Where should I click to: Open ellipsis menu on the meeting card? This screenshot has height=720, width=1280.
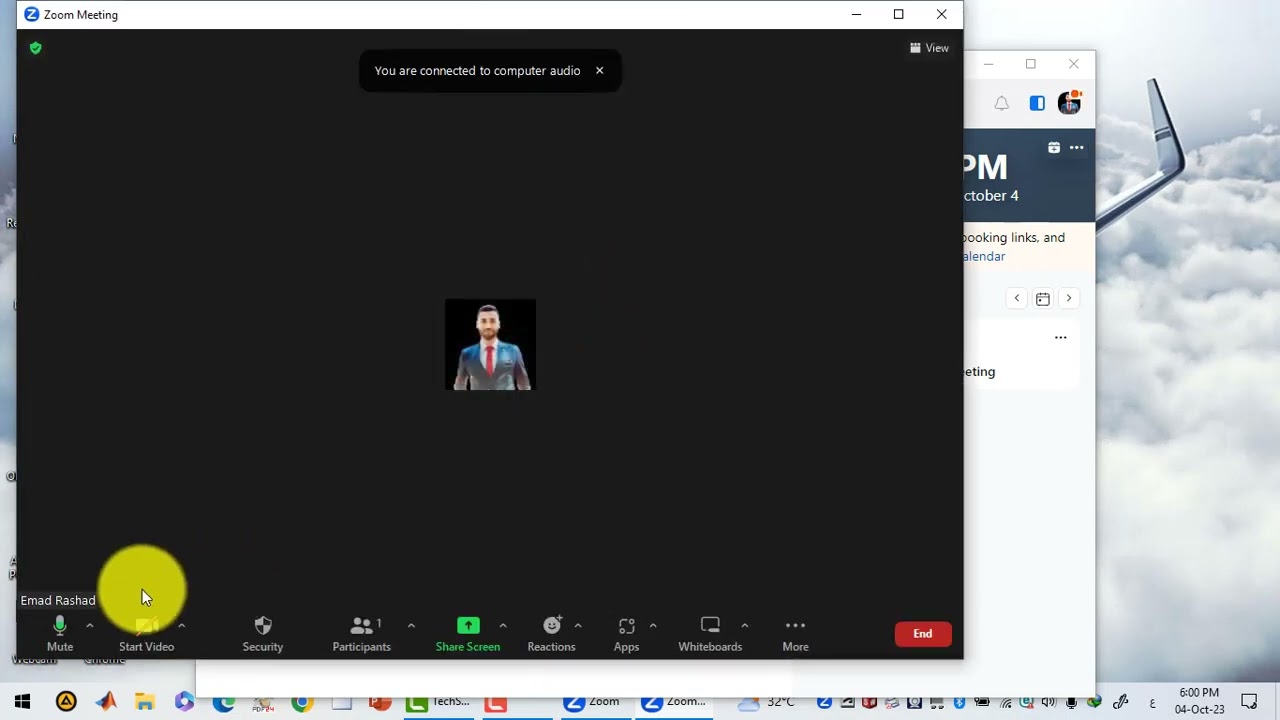point(1061,338)
